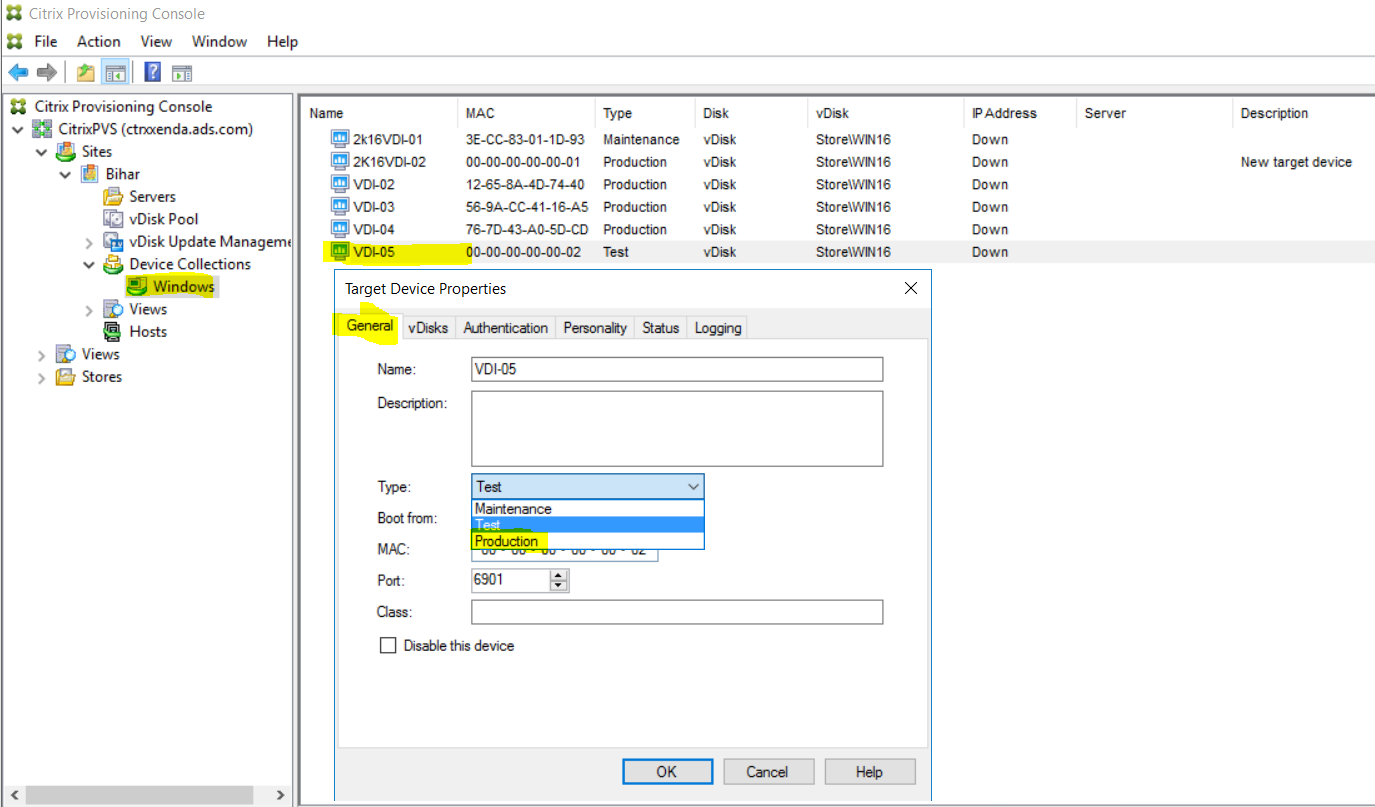Select the 2k16VDI-01 device icon
1375x807 pixels.
[340, 140]
